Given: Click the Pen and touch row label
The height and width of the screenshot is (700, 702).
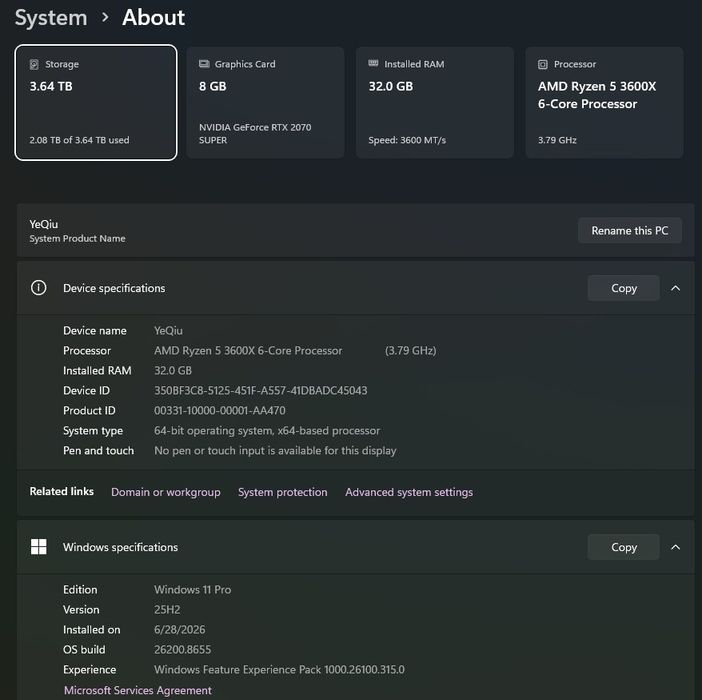Looking at the screenshot, I should pyautogui.click(x=98, y=450).
